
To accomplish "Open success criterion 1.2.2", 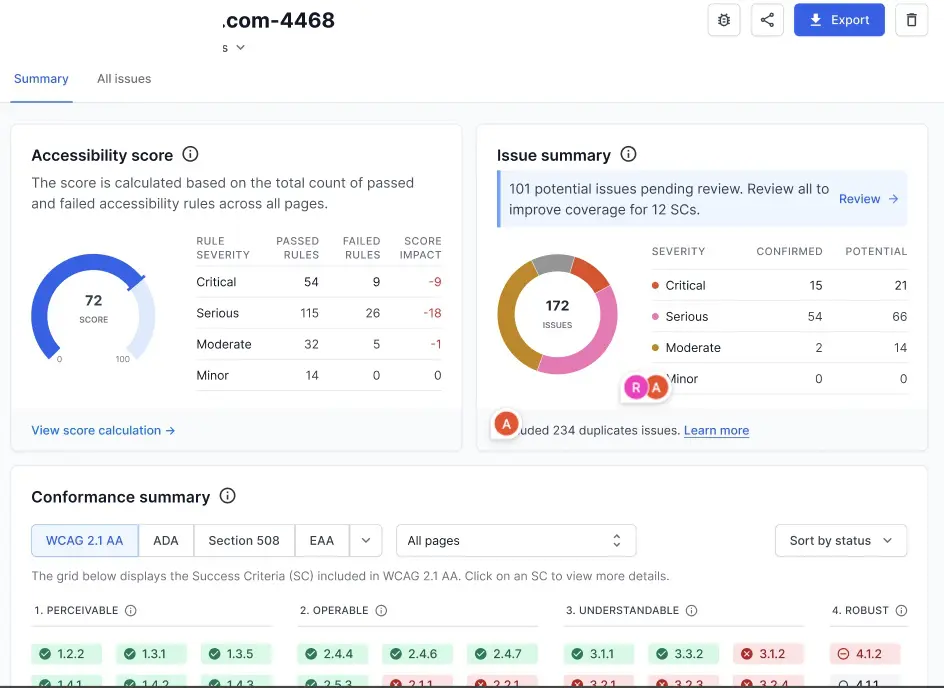I will [x=66, y=654].
